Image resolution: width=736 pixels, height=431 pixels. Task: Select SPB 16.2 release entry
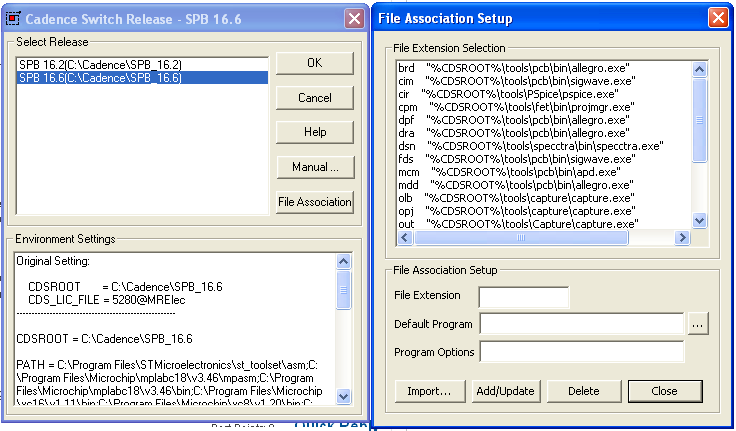(x=100, y=64)
